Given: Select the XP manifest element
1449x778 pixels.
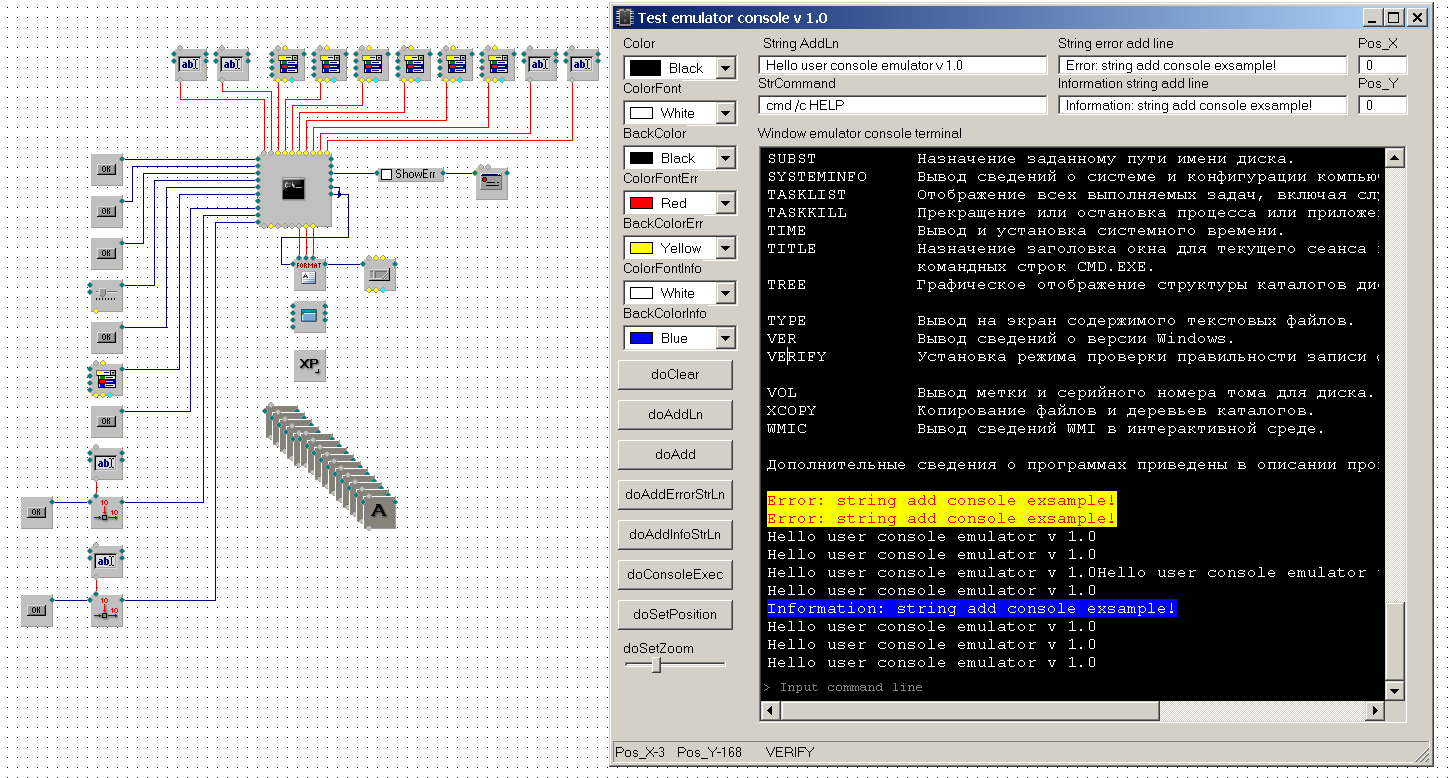Looking at the screenshot, I should 309,366.
